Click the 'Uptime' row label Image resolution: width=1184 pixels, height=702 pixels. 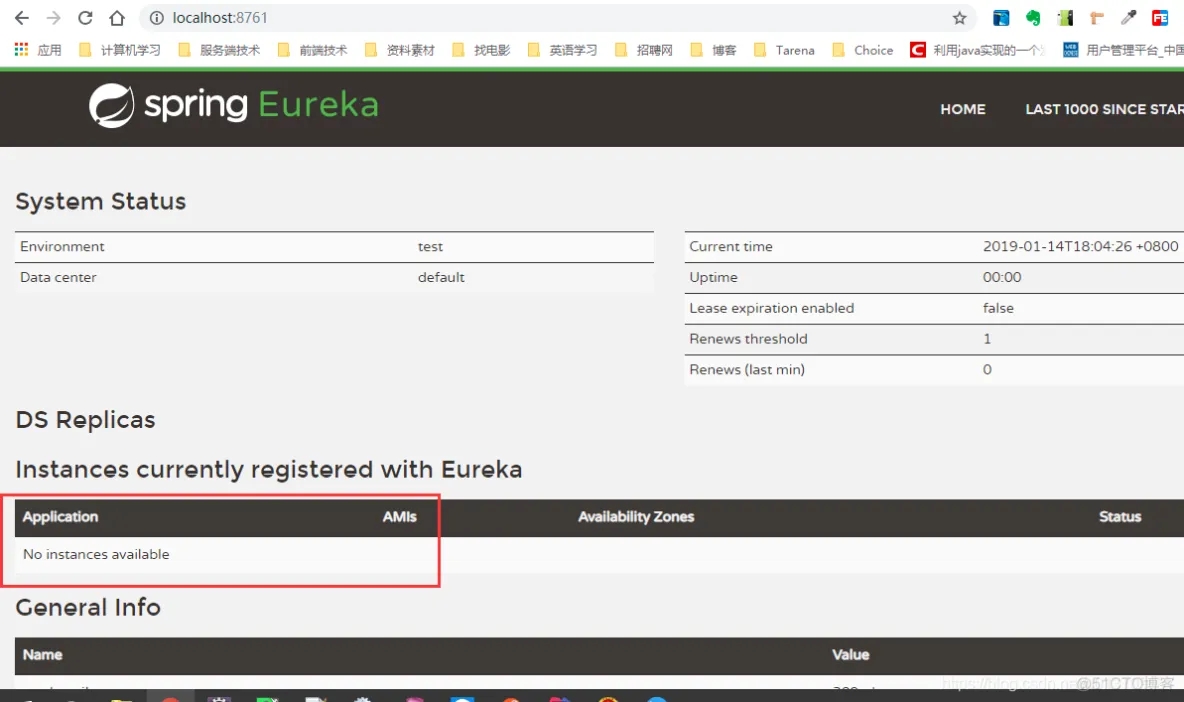pyautogui.click(x=713, y=278)
